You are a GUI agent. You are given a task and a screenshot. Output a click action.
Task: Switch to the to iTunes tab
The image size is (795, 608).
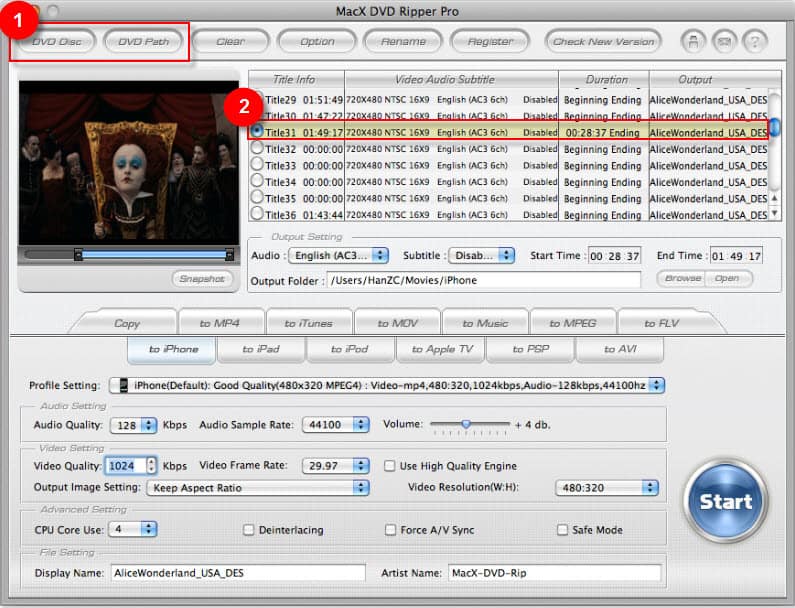click(x=308, y=323)
